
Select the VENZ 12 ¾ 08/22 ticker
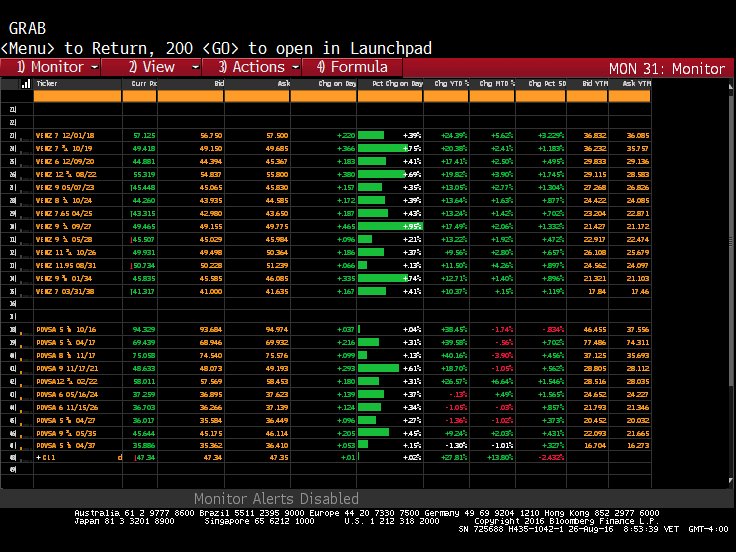66,175
